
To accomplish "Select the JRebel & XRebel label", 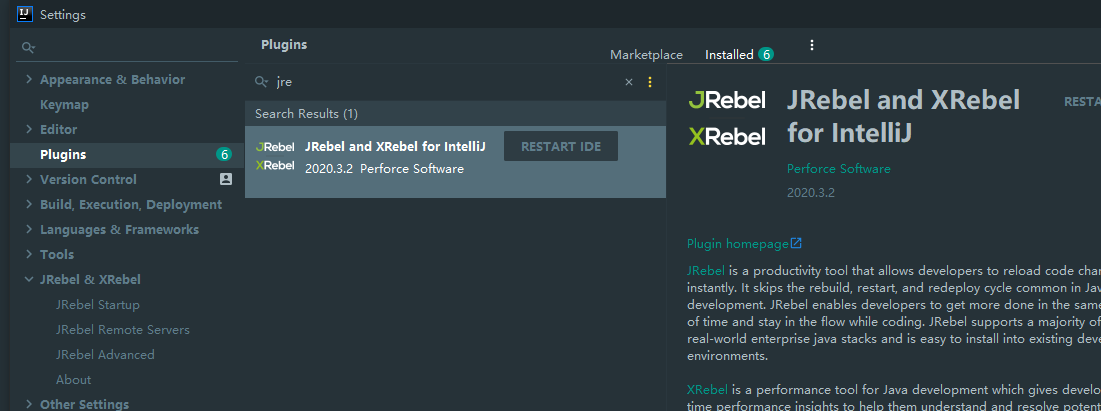I will click(x=90, y=280).
